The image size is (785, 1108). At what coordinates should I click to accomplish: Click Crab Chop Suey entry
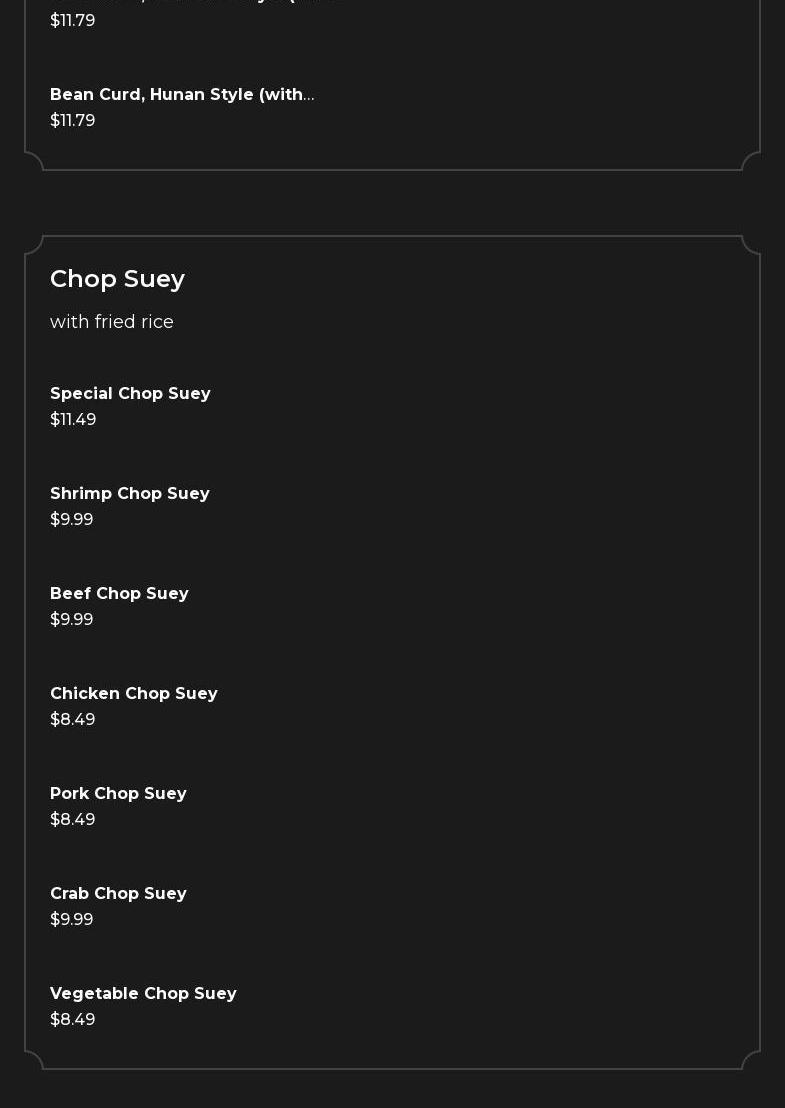(118, 894)
